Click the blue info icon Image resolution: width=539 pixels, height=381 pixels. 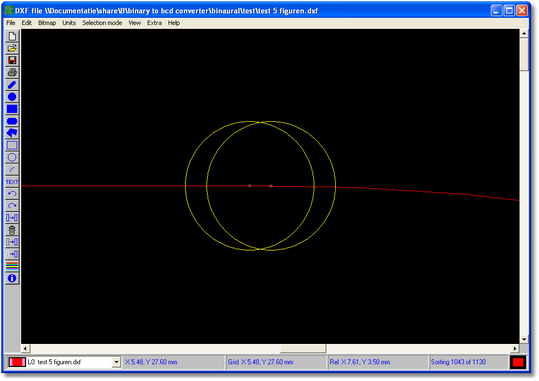(x=12, y=278)
